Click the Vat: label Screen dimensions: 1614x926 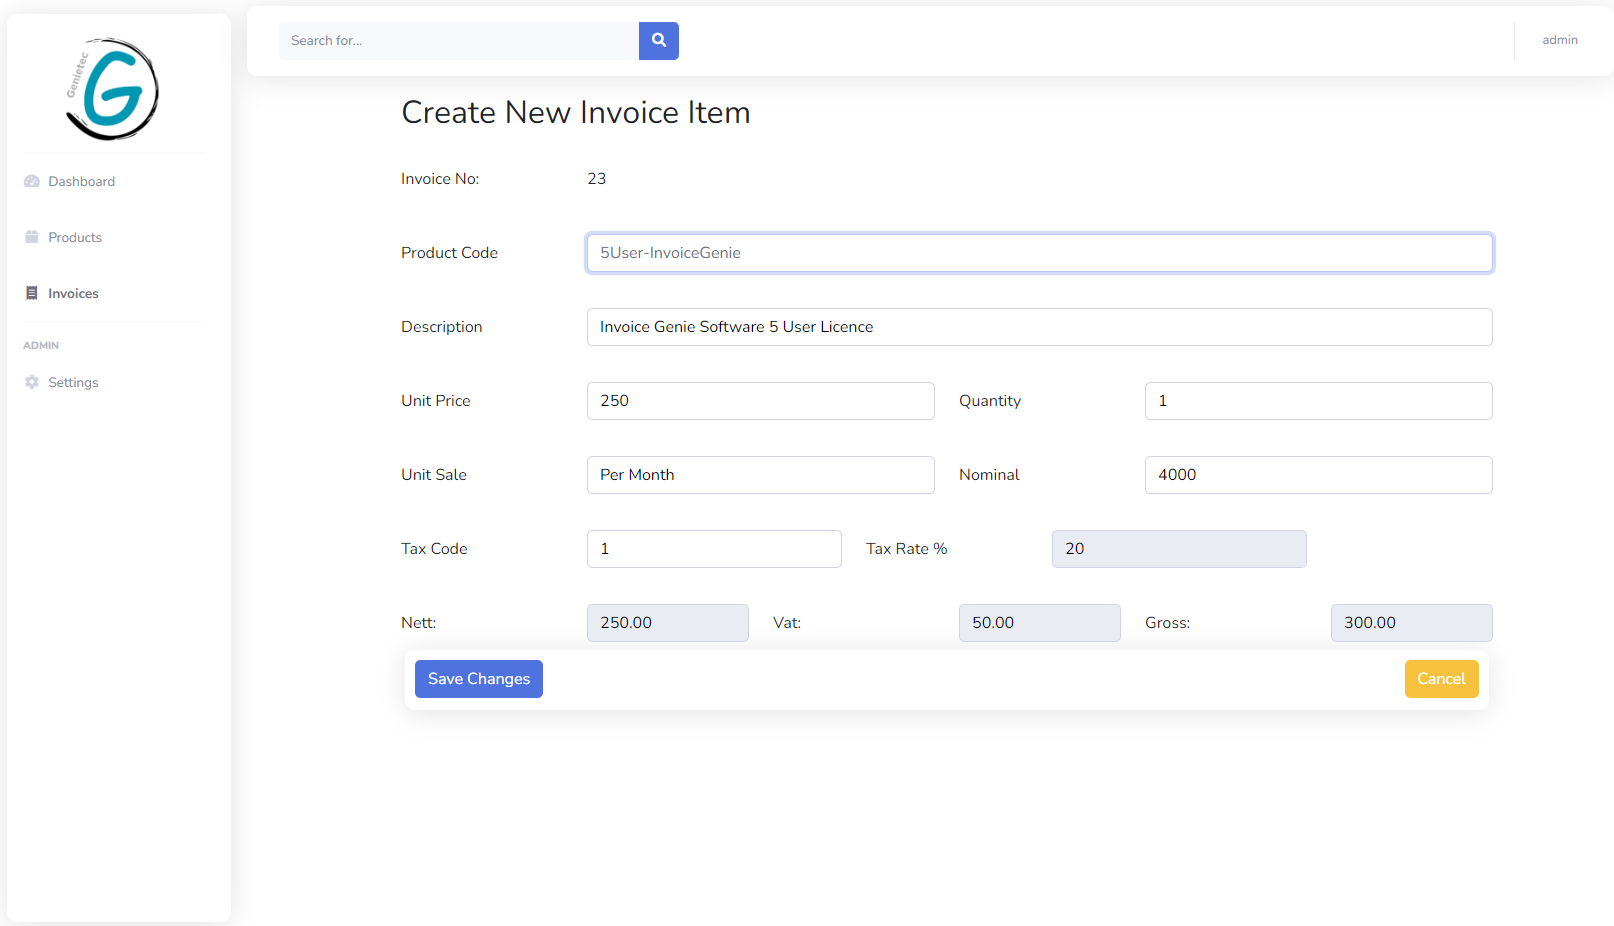(x=787, y=623)
